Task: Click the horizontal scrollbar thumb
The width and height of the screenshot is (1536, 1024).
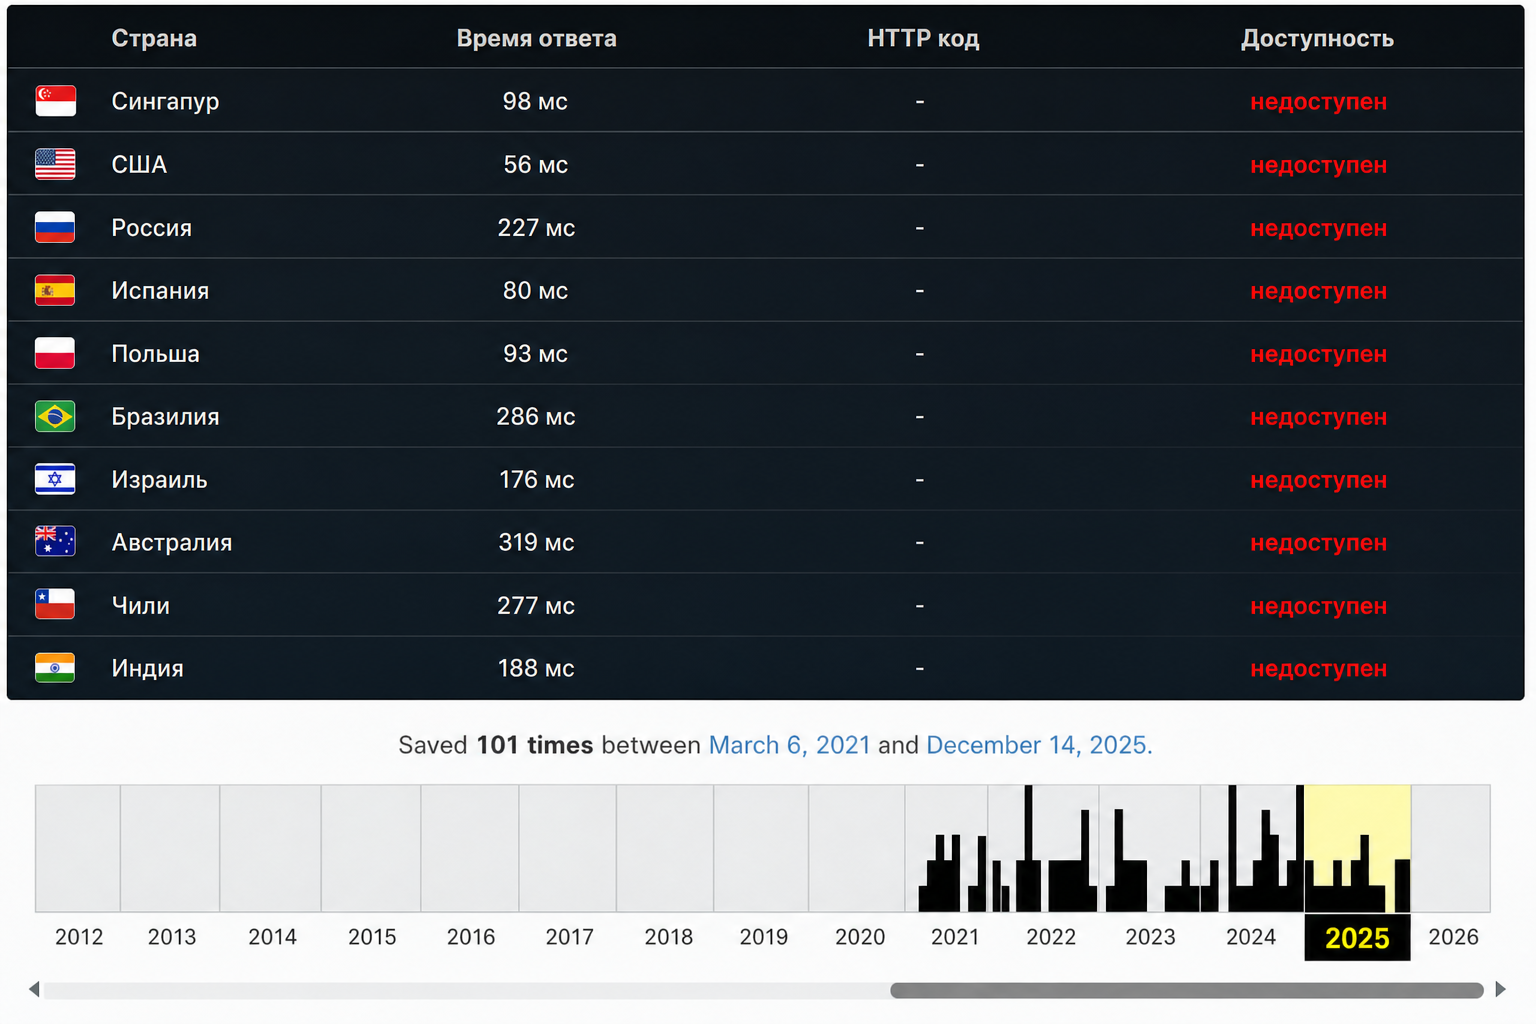Action: pos(1187,990)
